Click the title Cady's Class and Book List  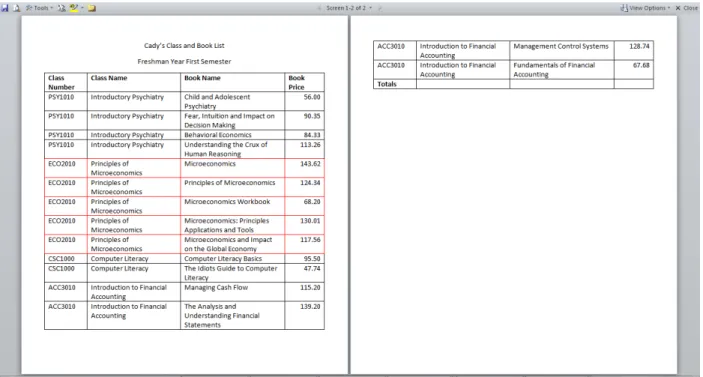[x=184, y=45]
